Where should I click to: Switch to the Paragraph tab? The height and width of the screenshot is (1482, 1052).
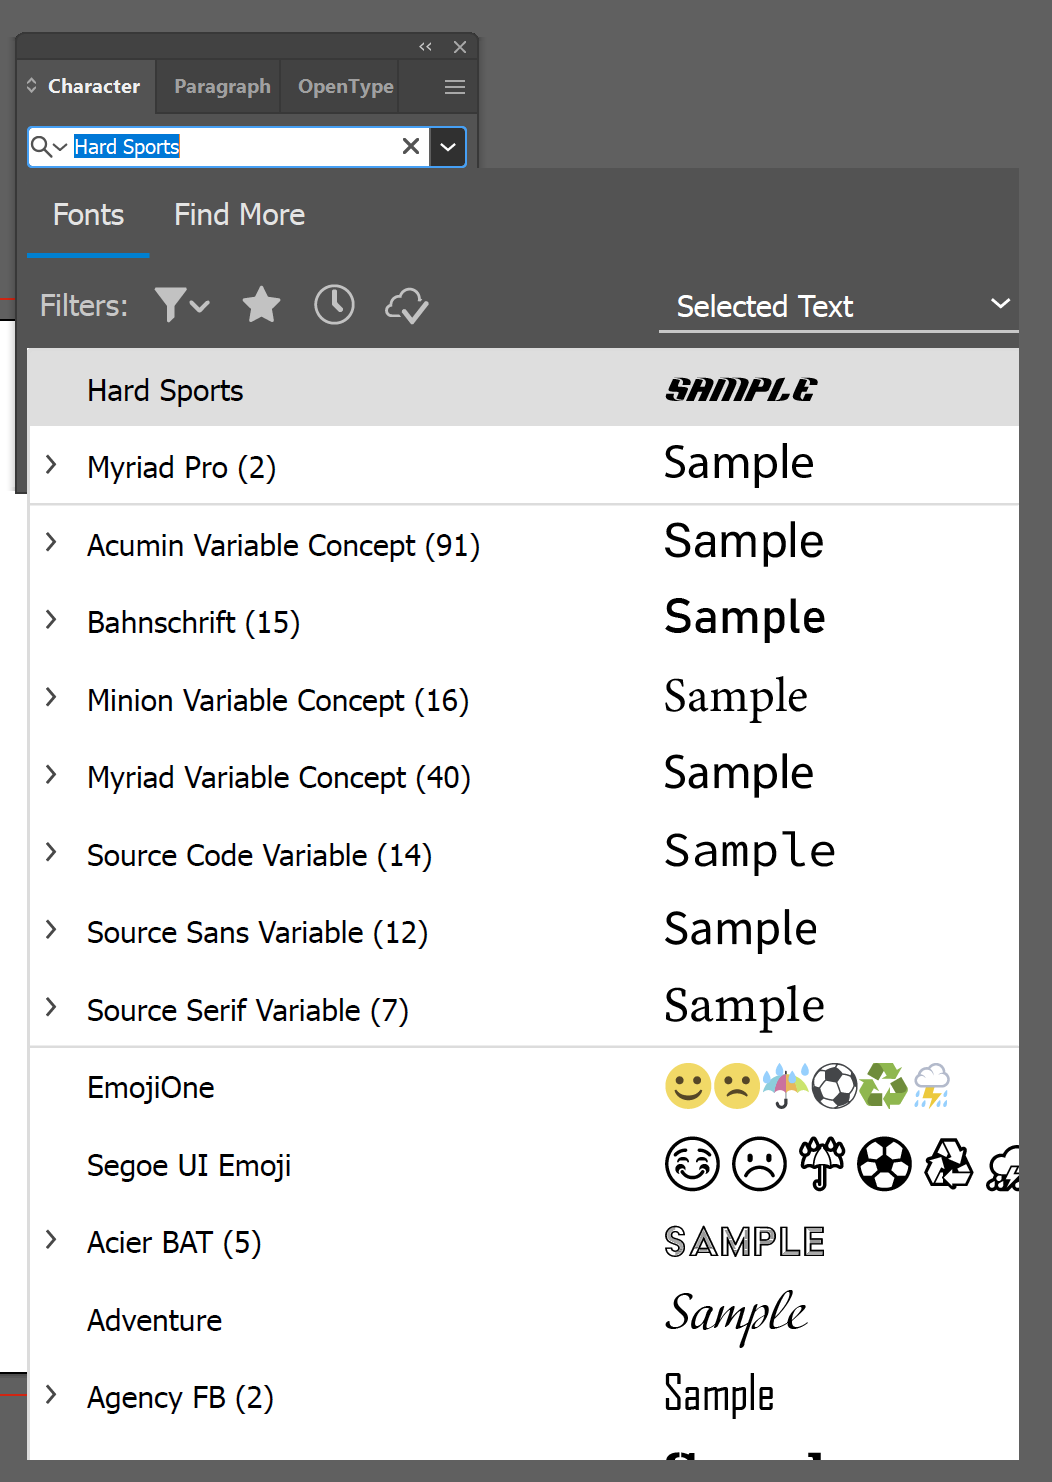pos(221,86)
